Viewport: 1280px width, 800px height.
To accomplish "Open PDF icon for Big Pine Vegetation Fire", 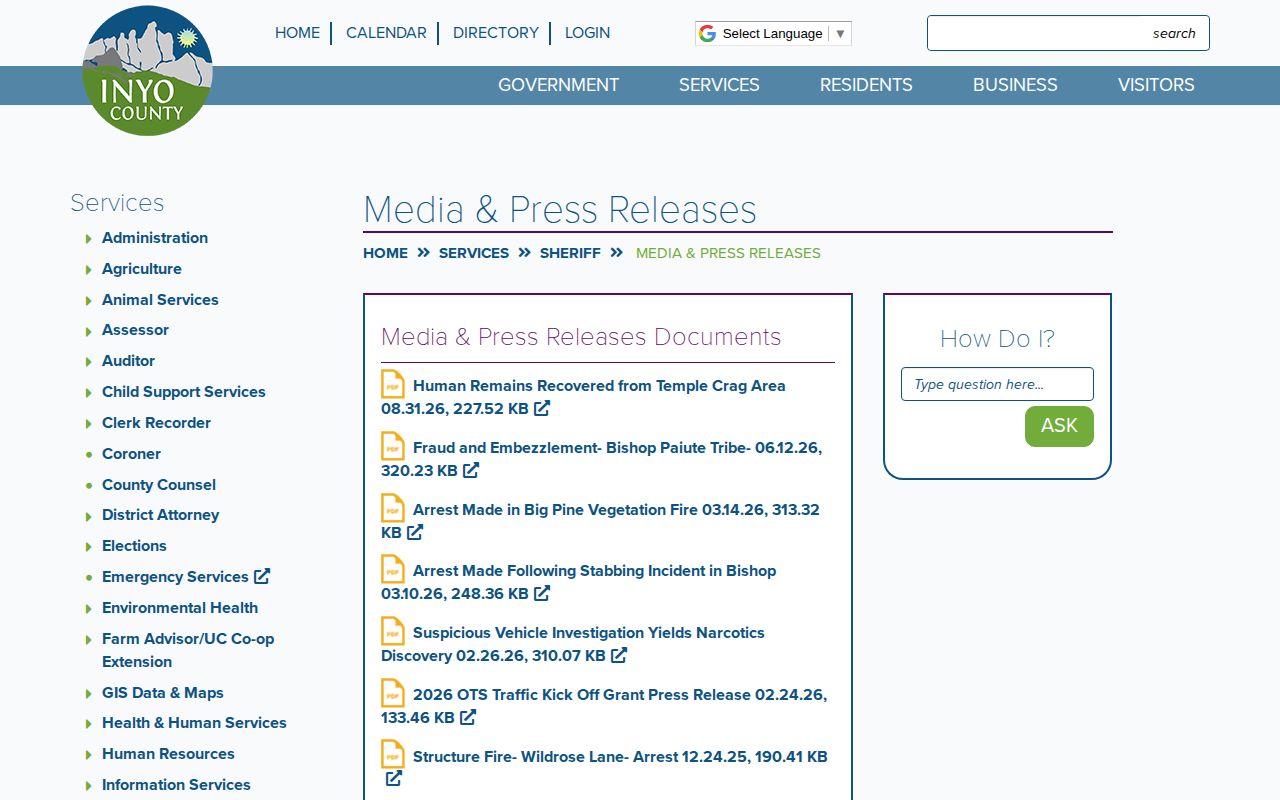I will [393, 508].
